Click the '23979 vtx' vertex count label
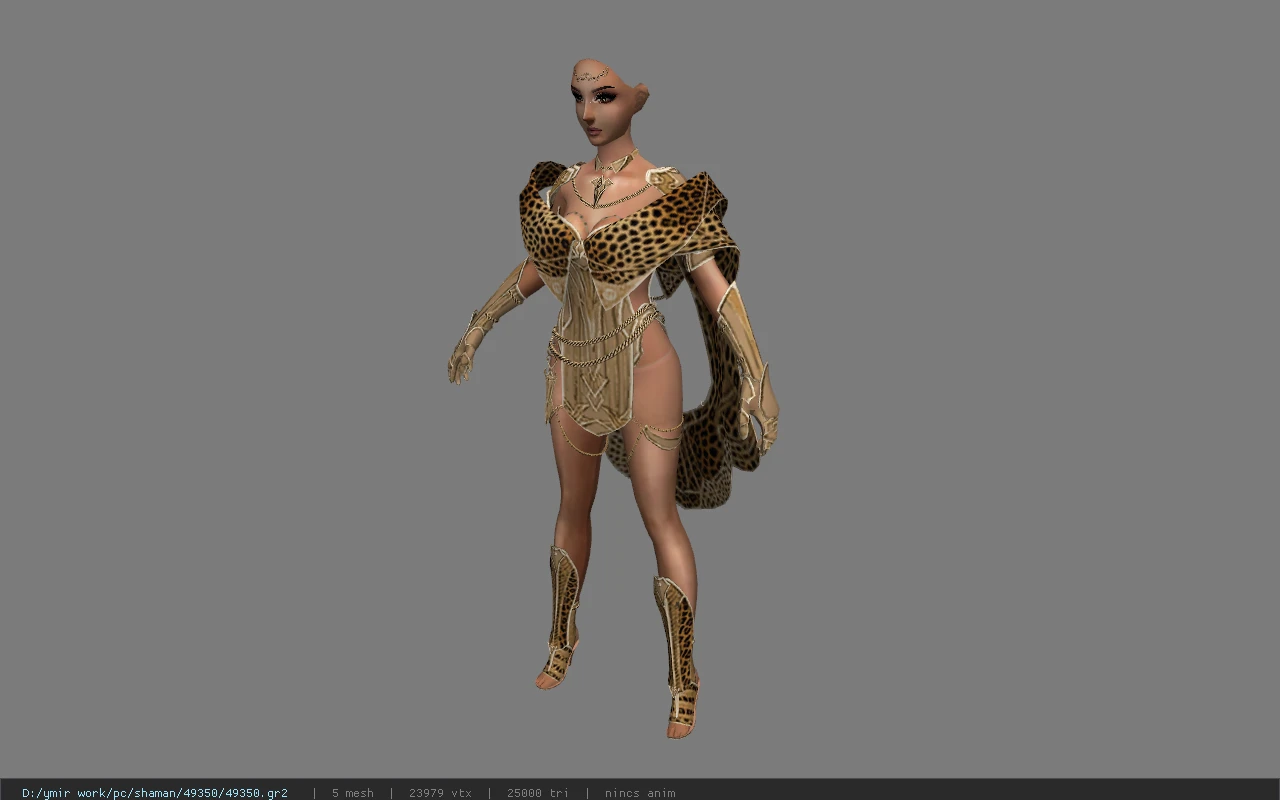 [440, 793]
